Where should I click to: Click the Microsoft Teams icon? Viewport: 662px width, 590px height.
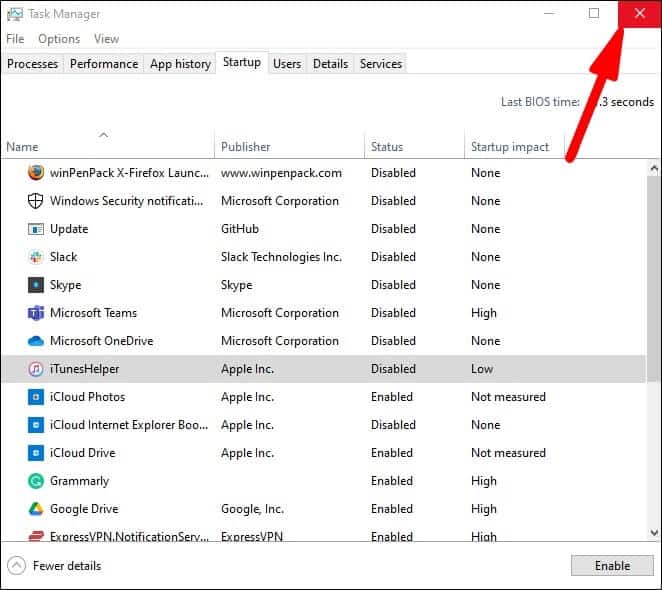click(x=36, y=313)
